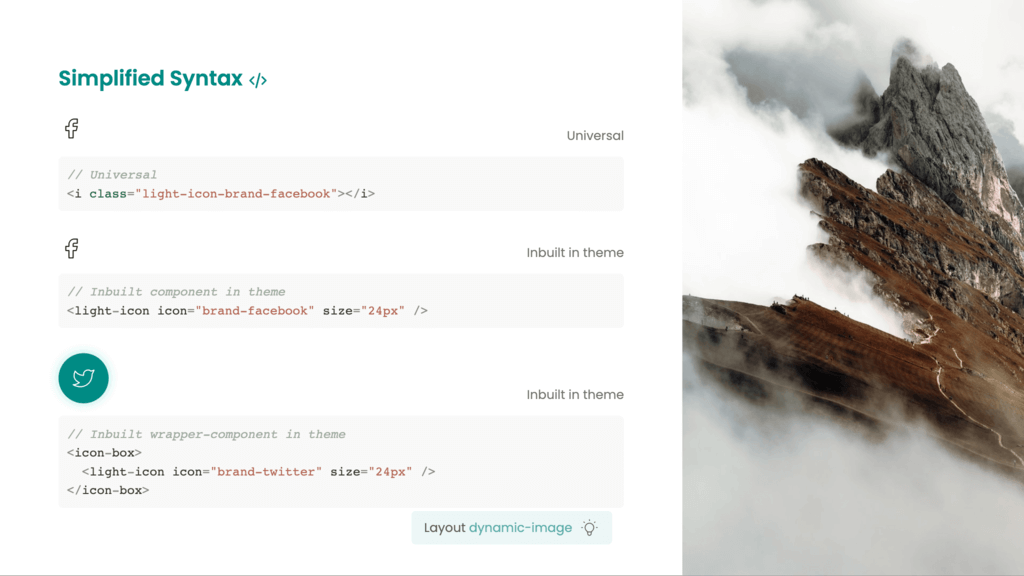1024x576 pixels.
Task: Click the opening <icon-box> tag line
Action: click(x=104, y=453)
